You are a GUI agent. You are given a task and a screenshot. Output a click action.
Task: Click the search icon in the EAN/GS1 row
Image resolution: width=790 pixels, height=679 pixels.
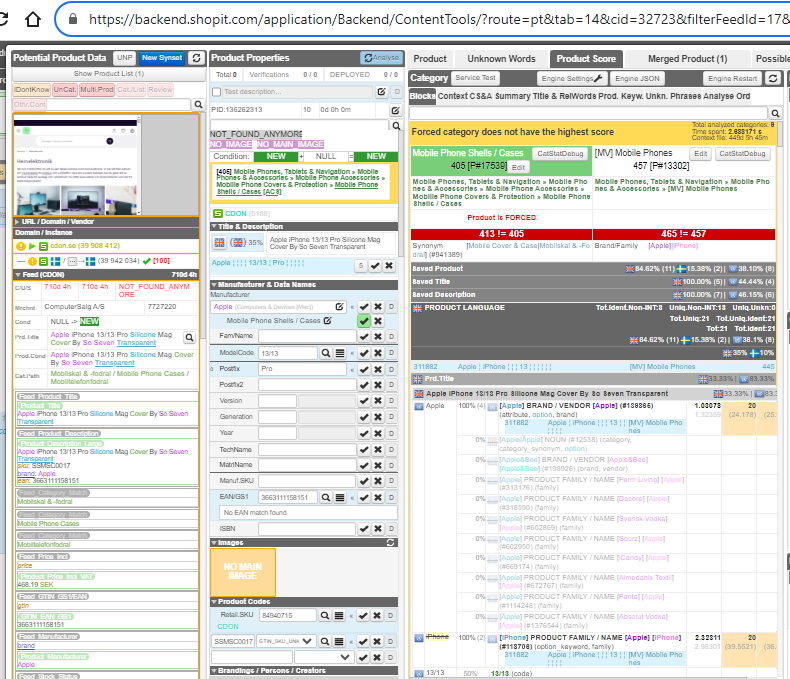pyautogui.click(x=326, y=497)
